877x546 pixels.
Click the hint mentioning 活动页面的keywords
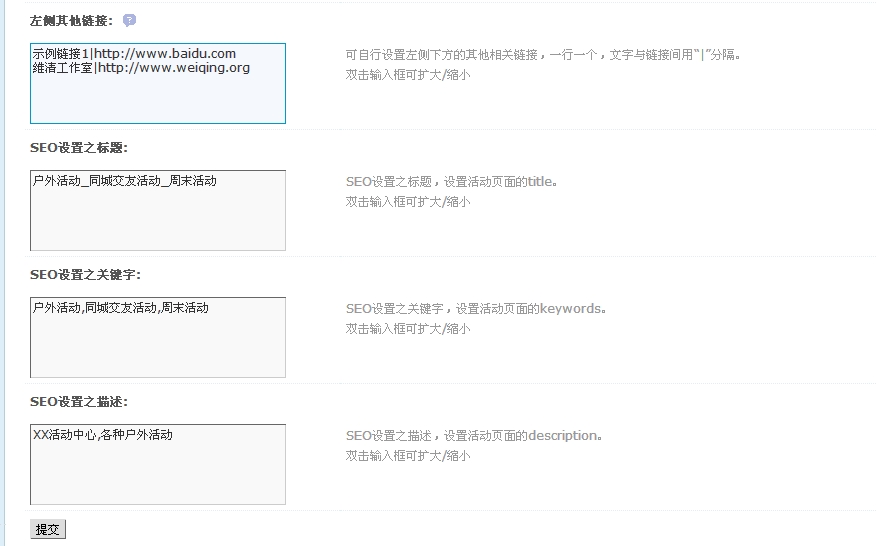476,309
